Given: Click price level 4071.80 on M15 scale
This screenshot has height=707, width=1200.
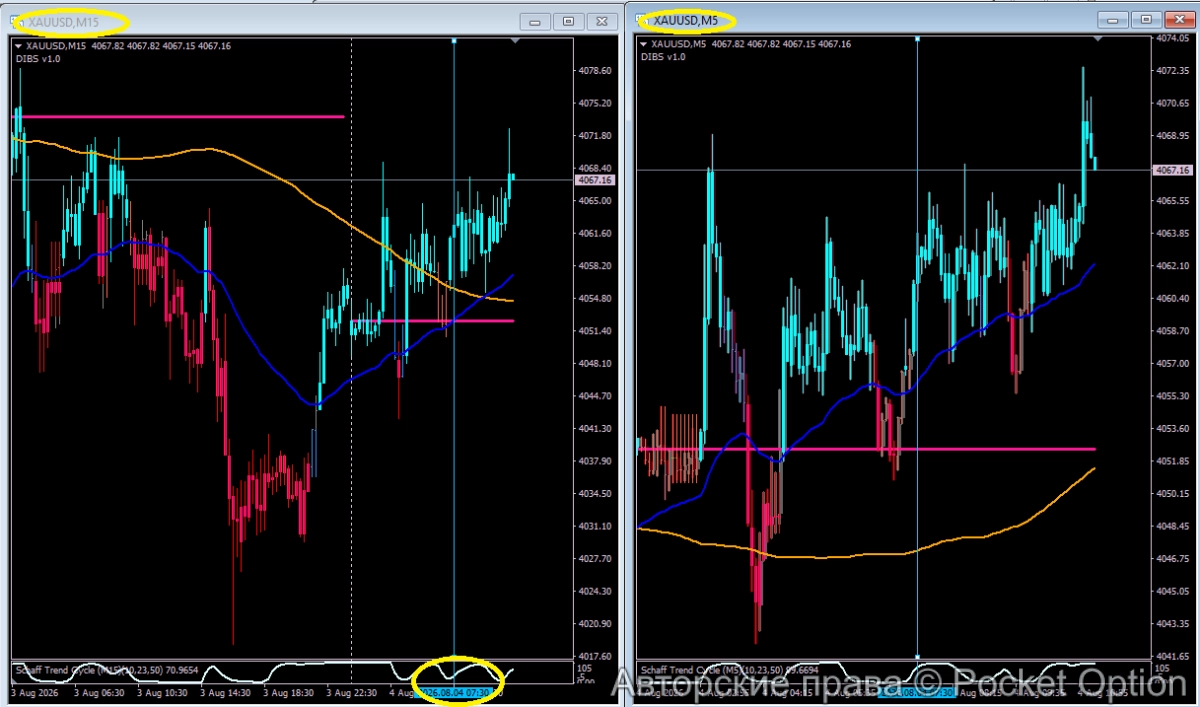Looking at the screenshot, I should pyautogui.click(x=595, y=136).
